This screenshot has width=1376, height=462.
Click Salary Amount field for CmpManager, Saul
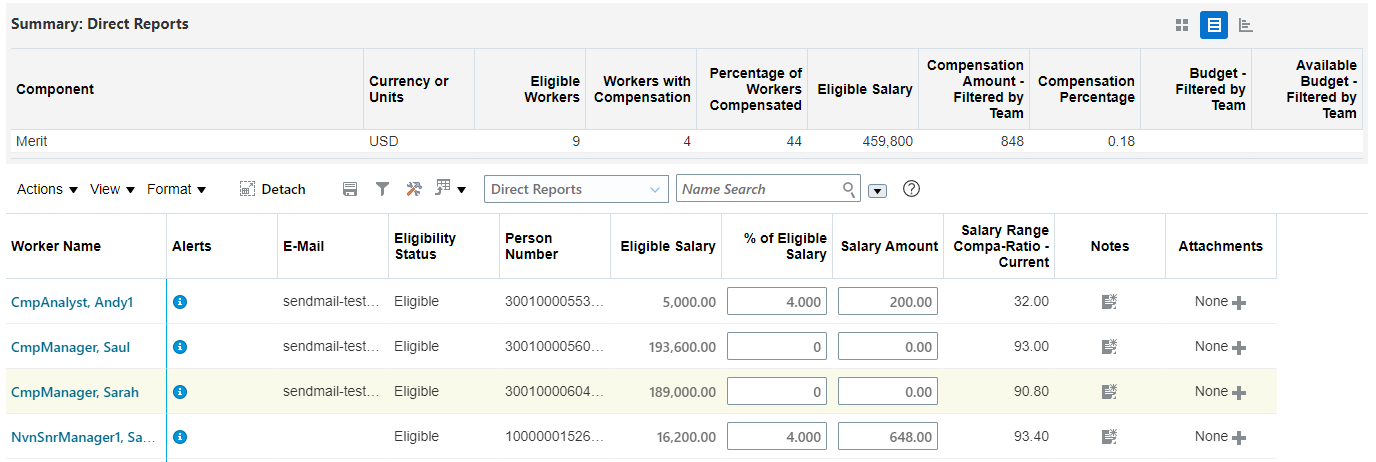[x=887, y=347]
